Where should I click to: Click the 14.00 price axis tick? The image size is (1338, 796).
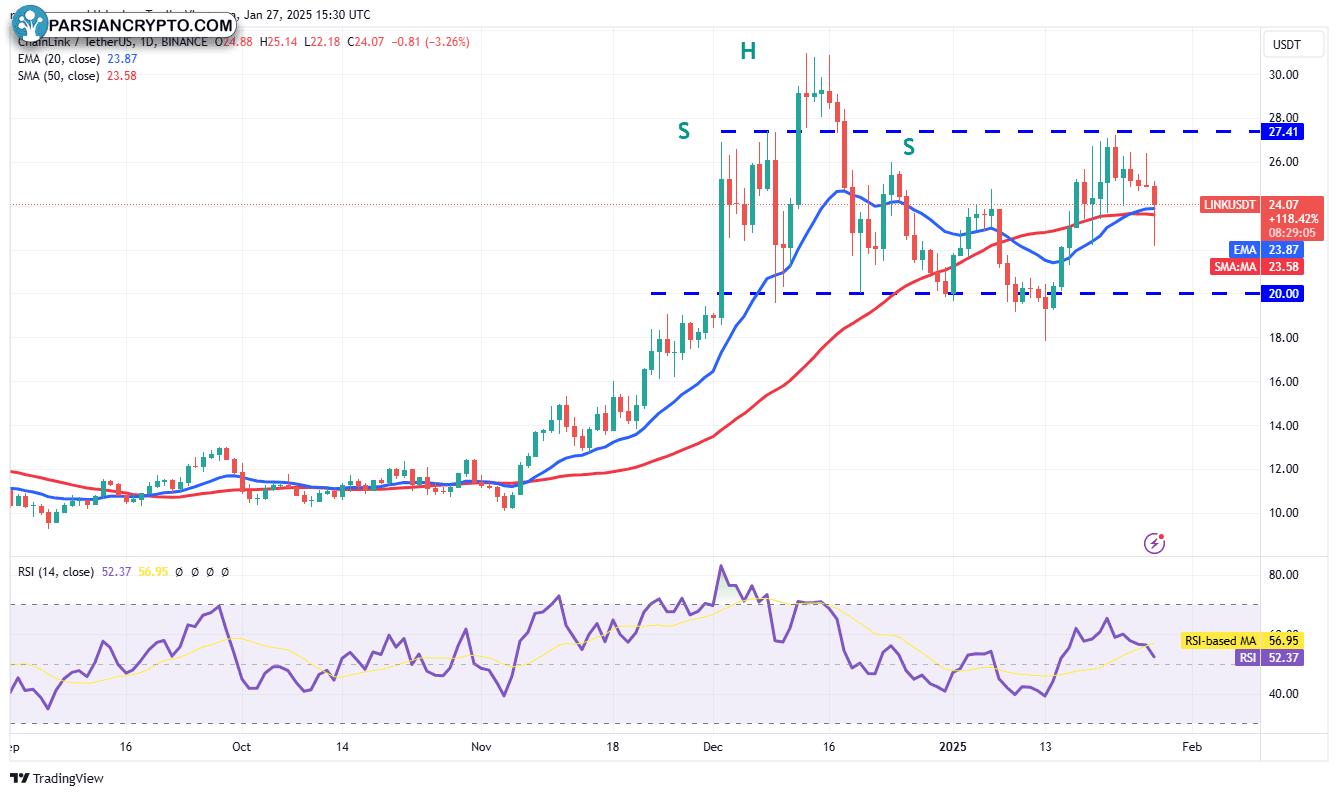coord(1284,426)
